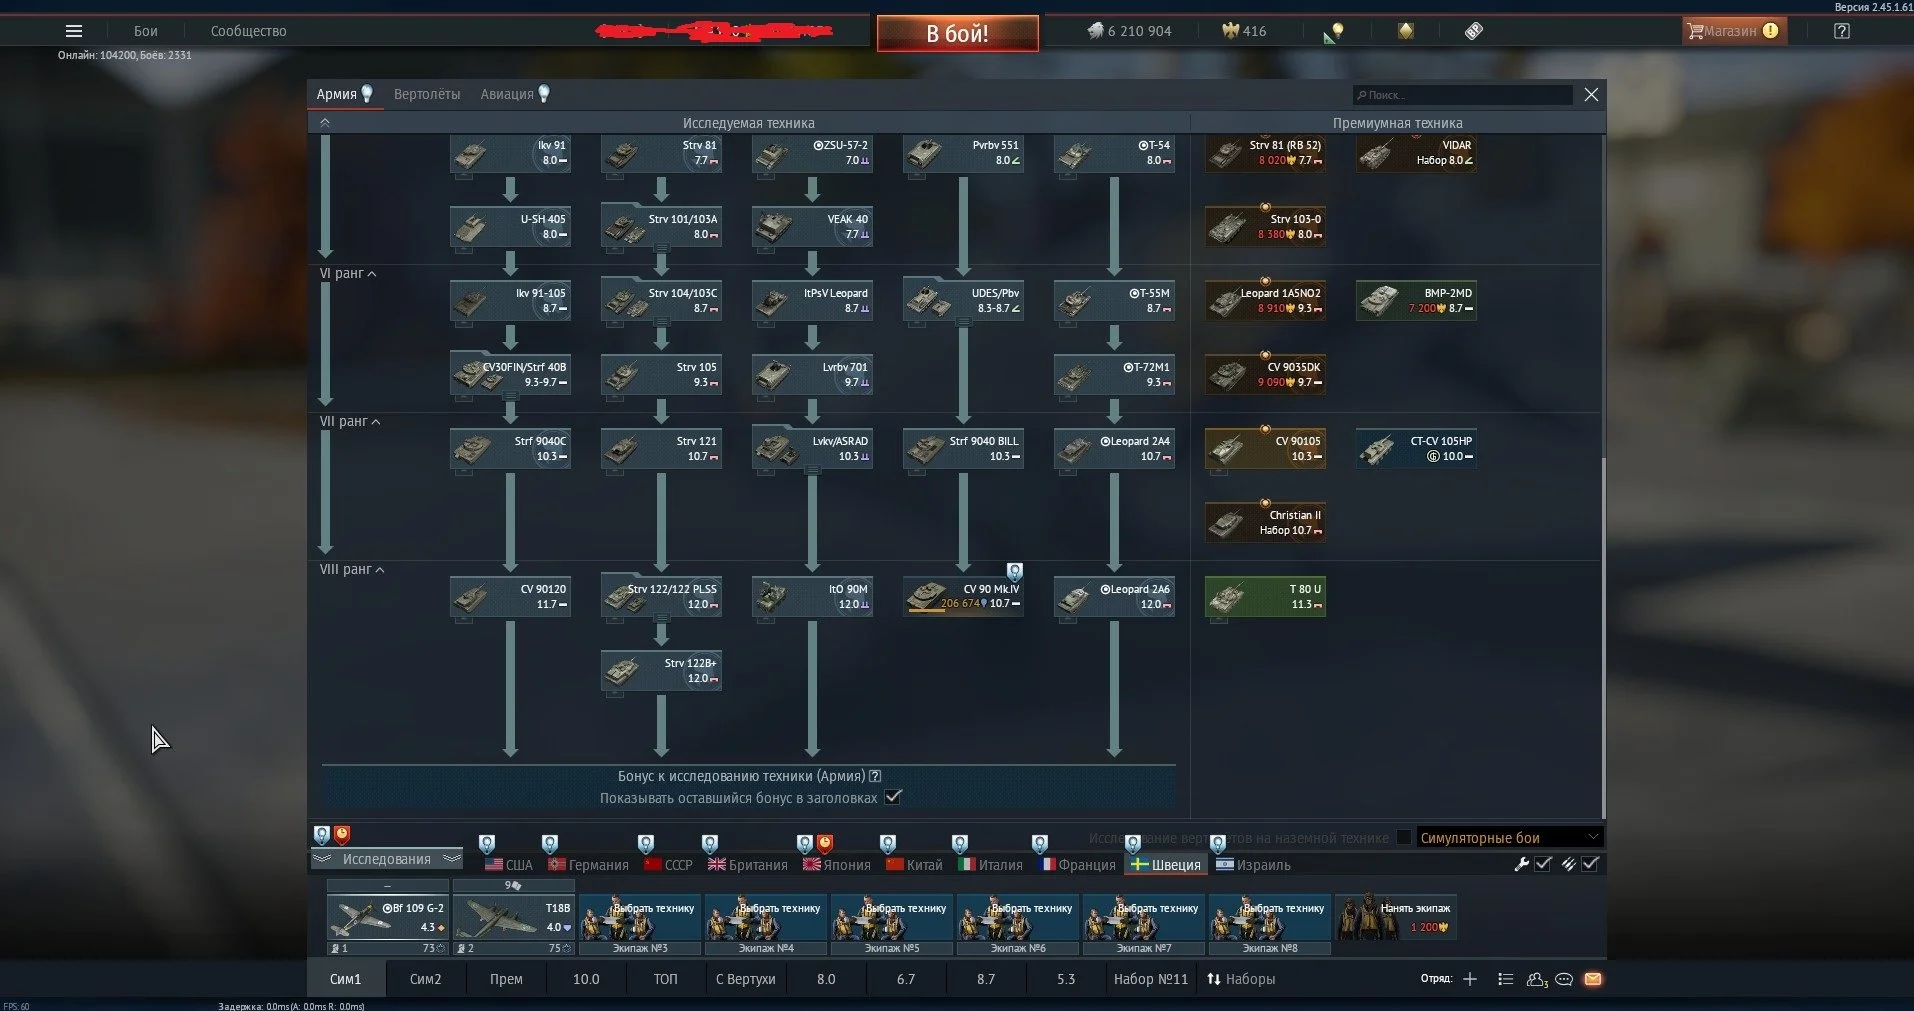Collapse the research tree header chevron
The width and height of the screenshot is (1914, 1011).
[325, 123]
